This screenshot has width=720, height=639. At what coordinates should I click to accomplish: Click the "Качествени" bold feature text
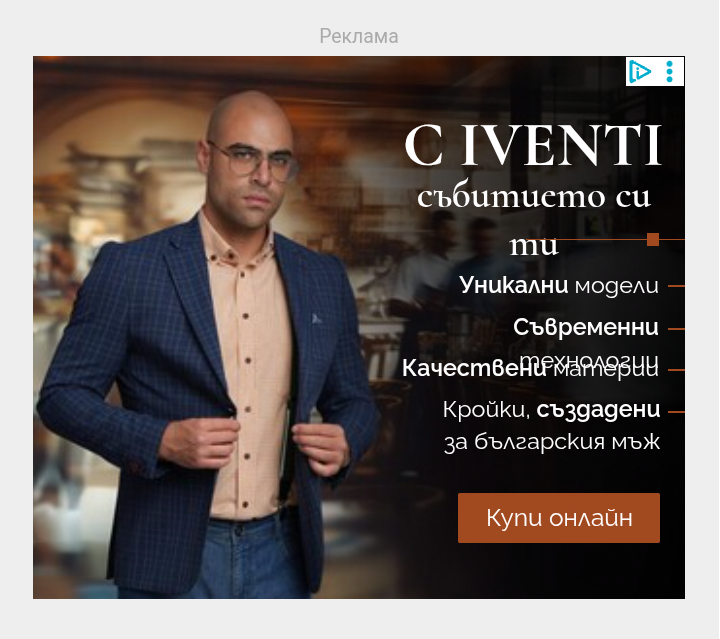[474, 368]
